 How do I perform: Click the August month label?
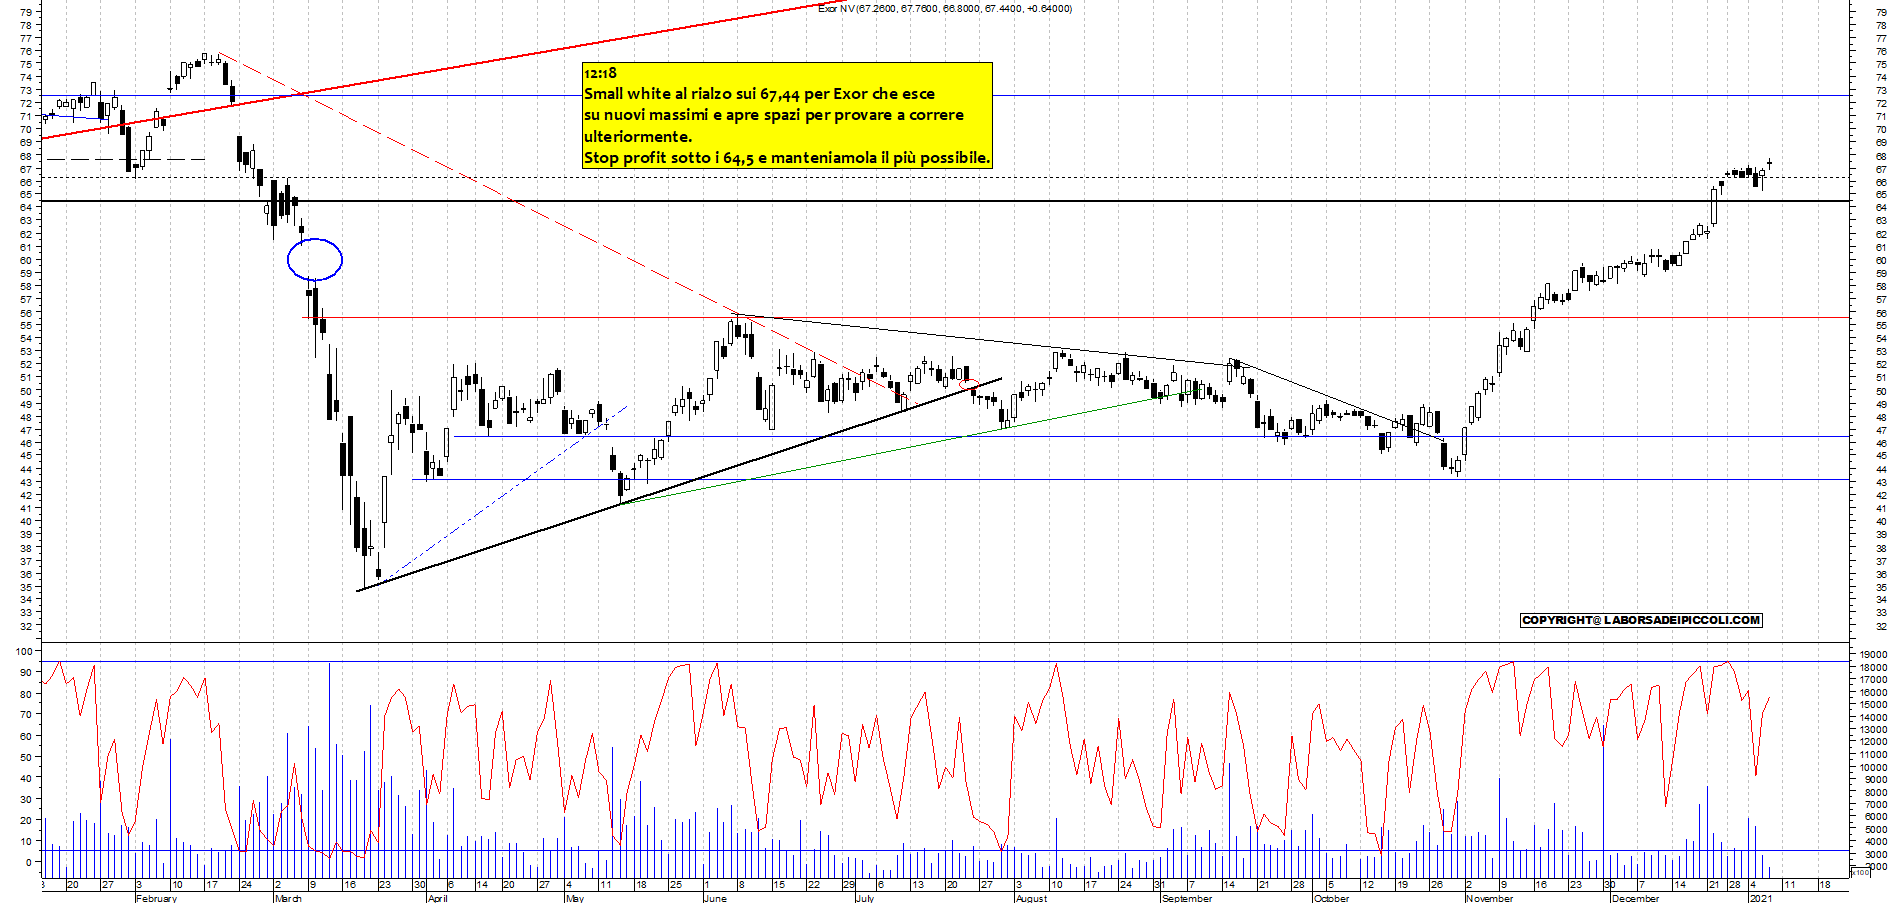(x=1031, y=898)
